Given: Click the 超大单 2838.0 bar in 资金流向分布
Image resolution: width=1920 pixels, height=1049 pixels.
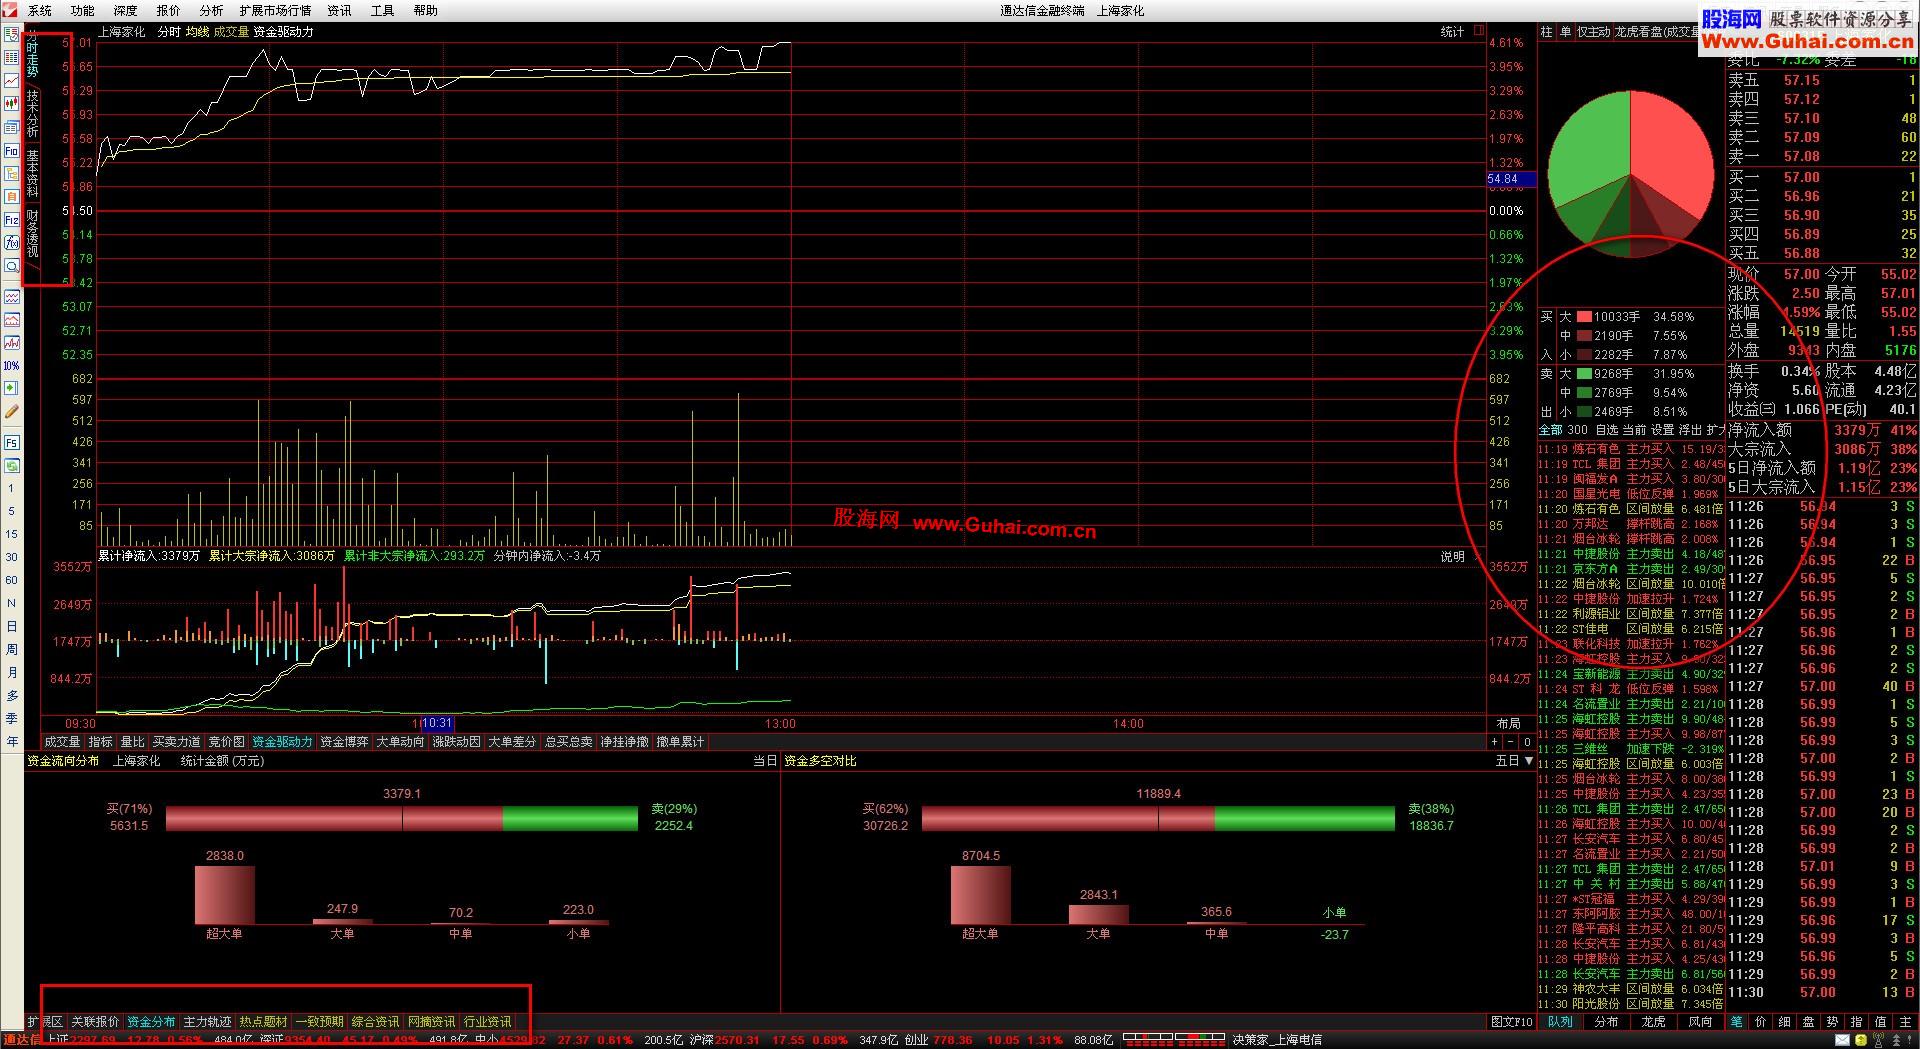Looking at the screenshot, I should pyautogui.click(x=224, y=895).
